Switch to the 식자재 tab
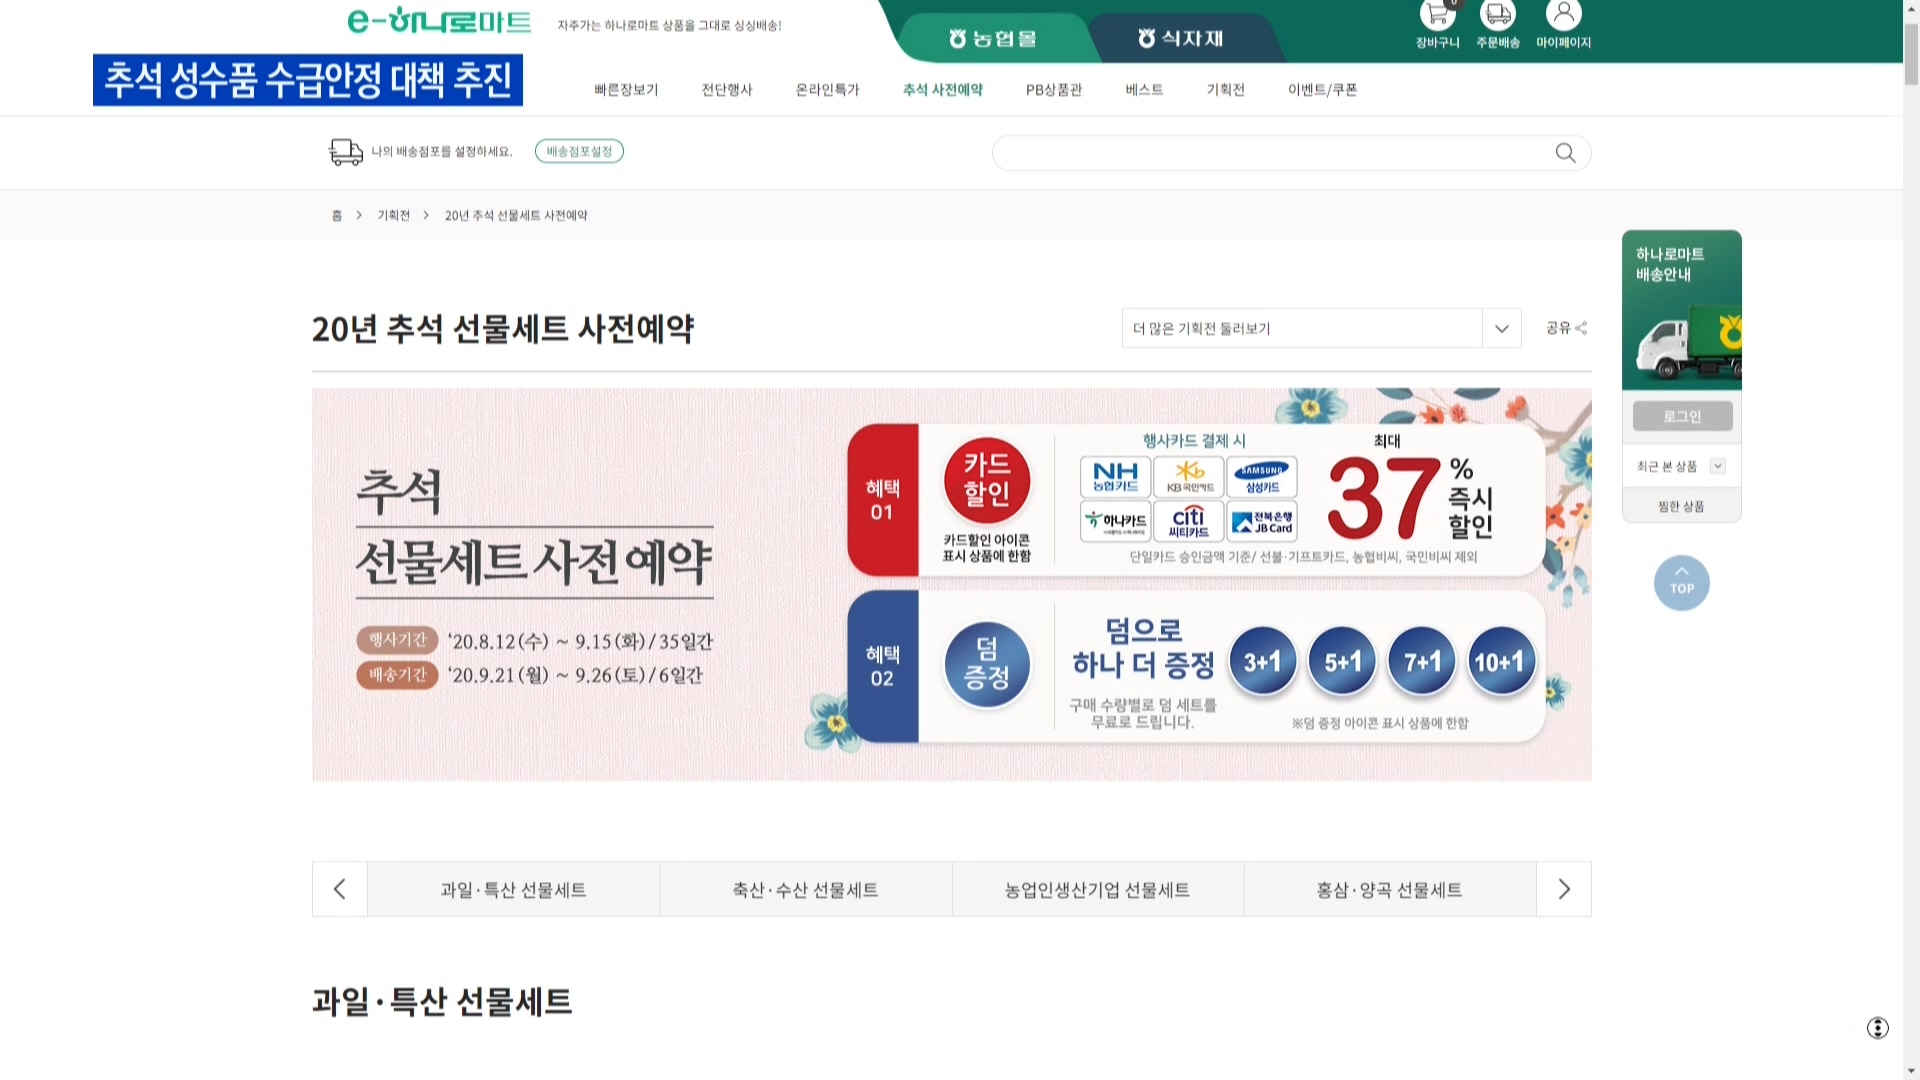Screen dimensions: 1920x1080 [x=1180, y=39]
